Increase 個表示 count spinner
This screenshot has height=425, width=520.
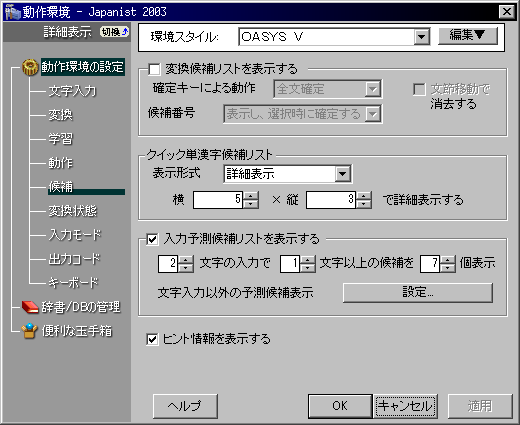448,260
